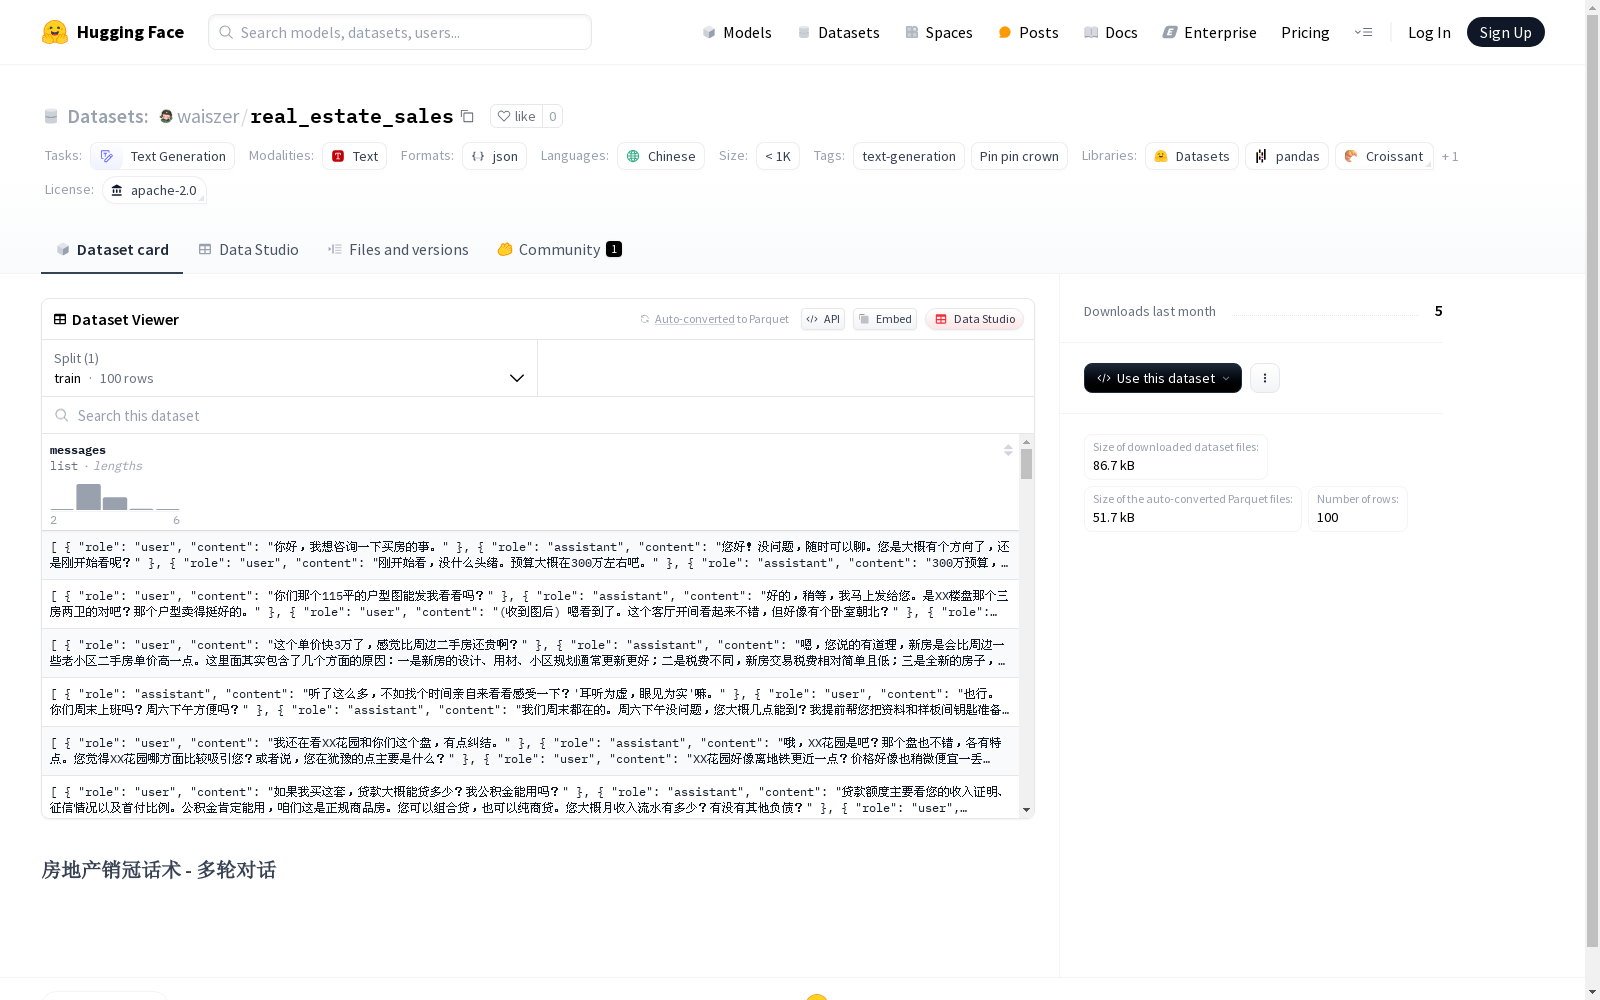Image resolution: width=1600 pixels, height=1000 pixels.
Task: Open the waiszer user profile link
Action: (x=208, y=116)
